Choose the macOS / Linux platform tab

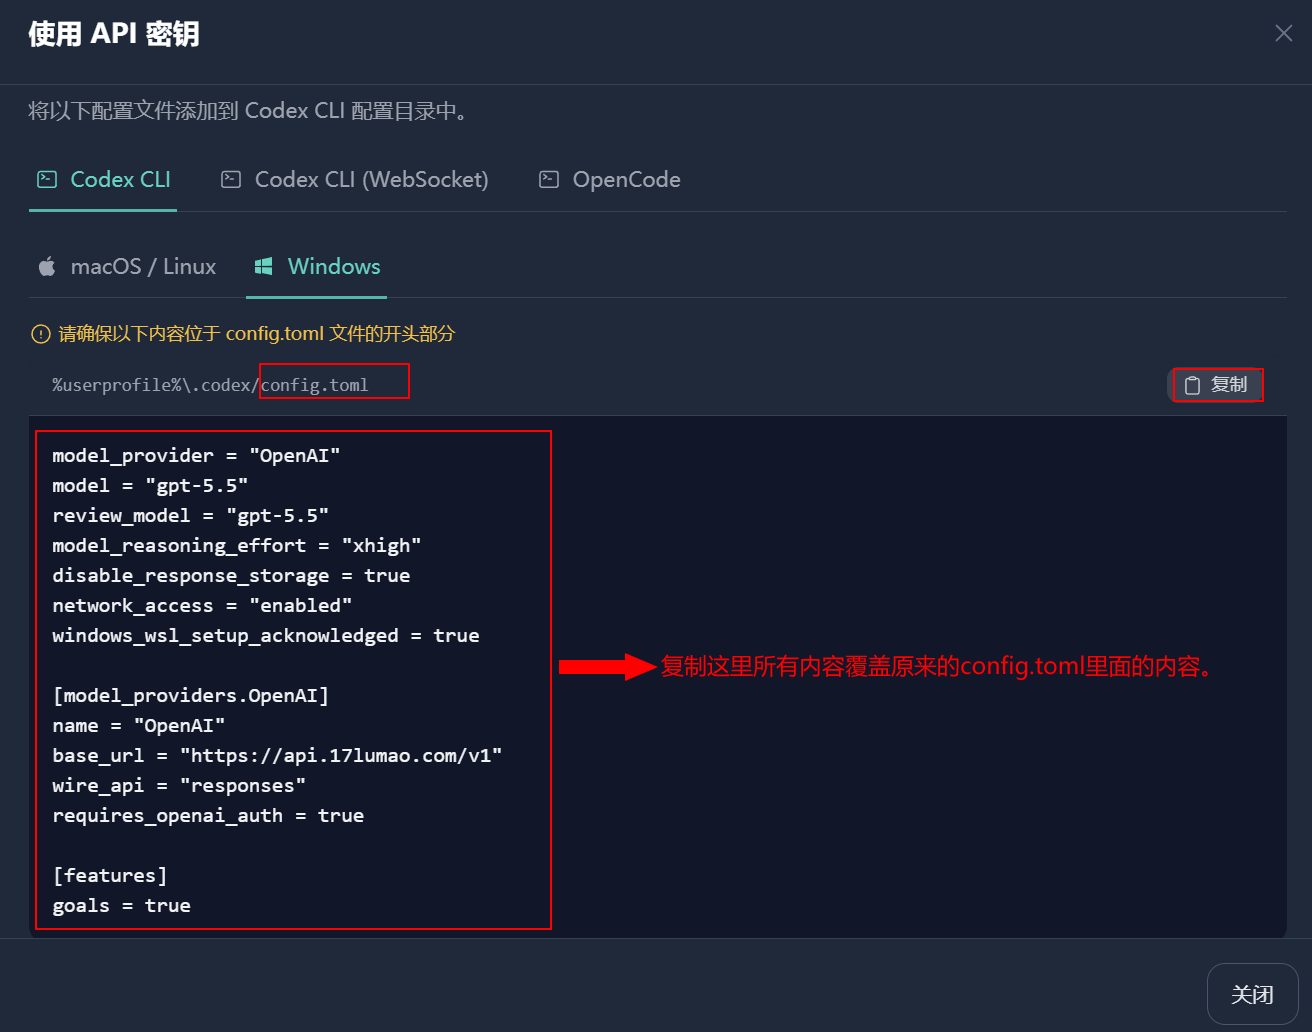click(x=127, y=267)
